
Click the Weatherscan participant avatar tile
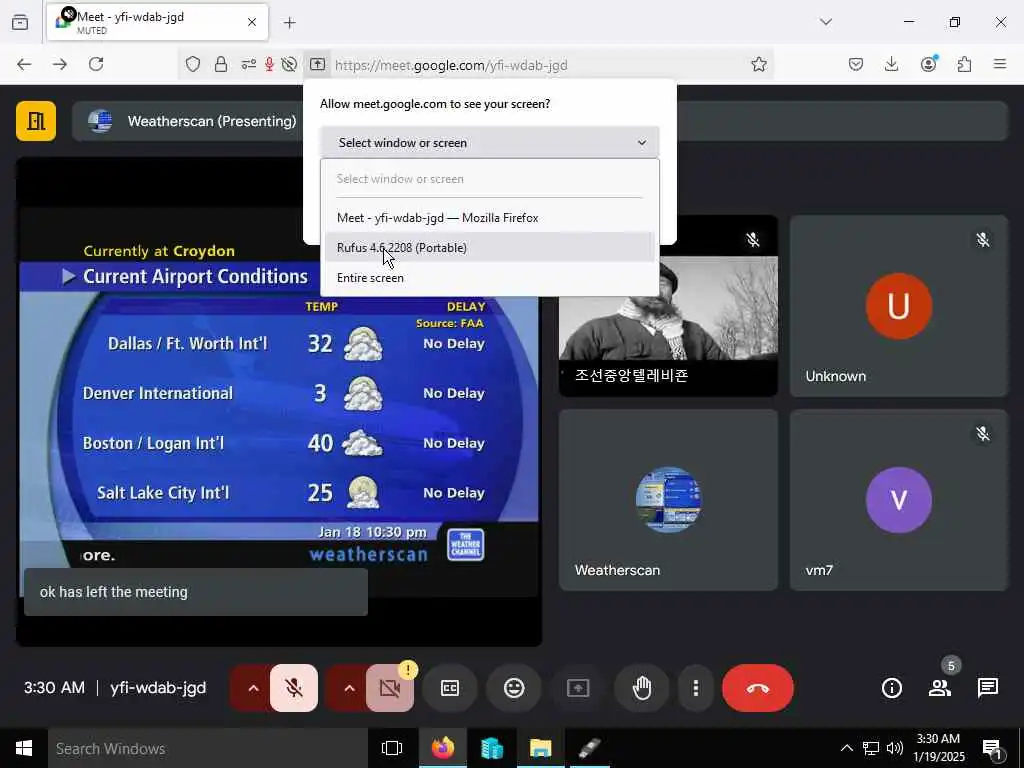[668, 500]
